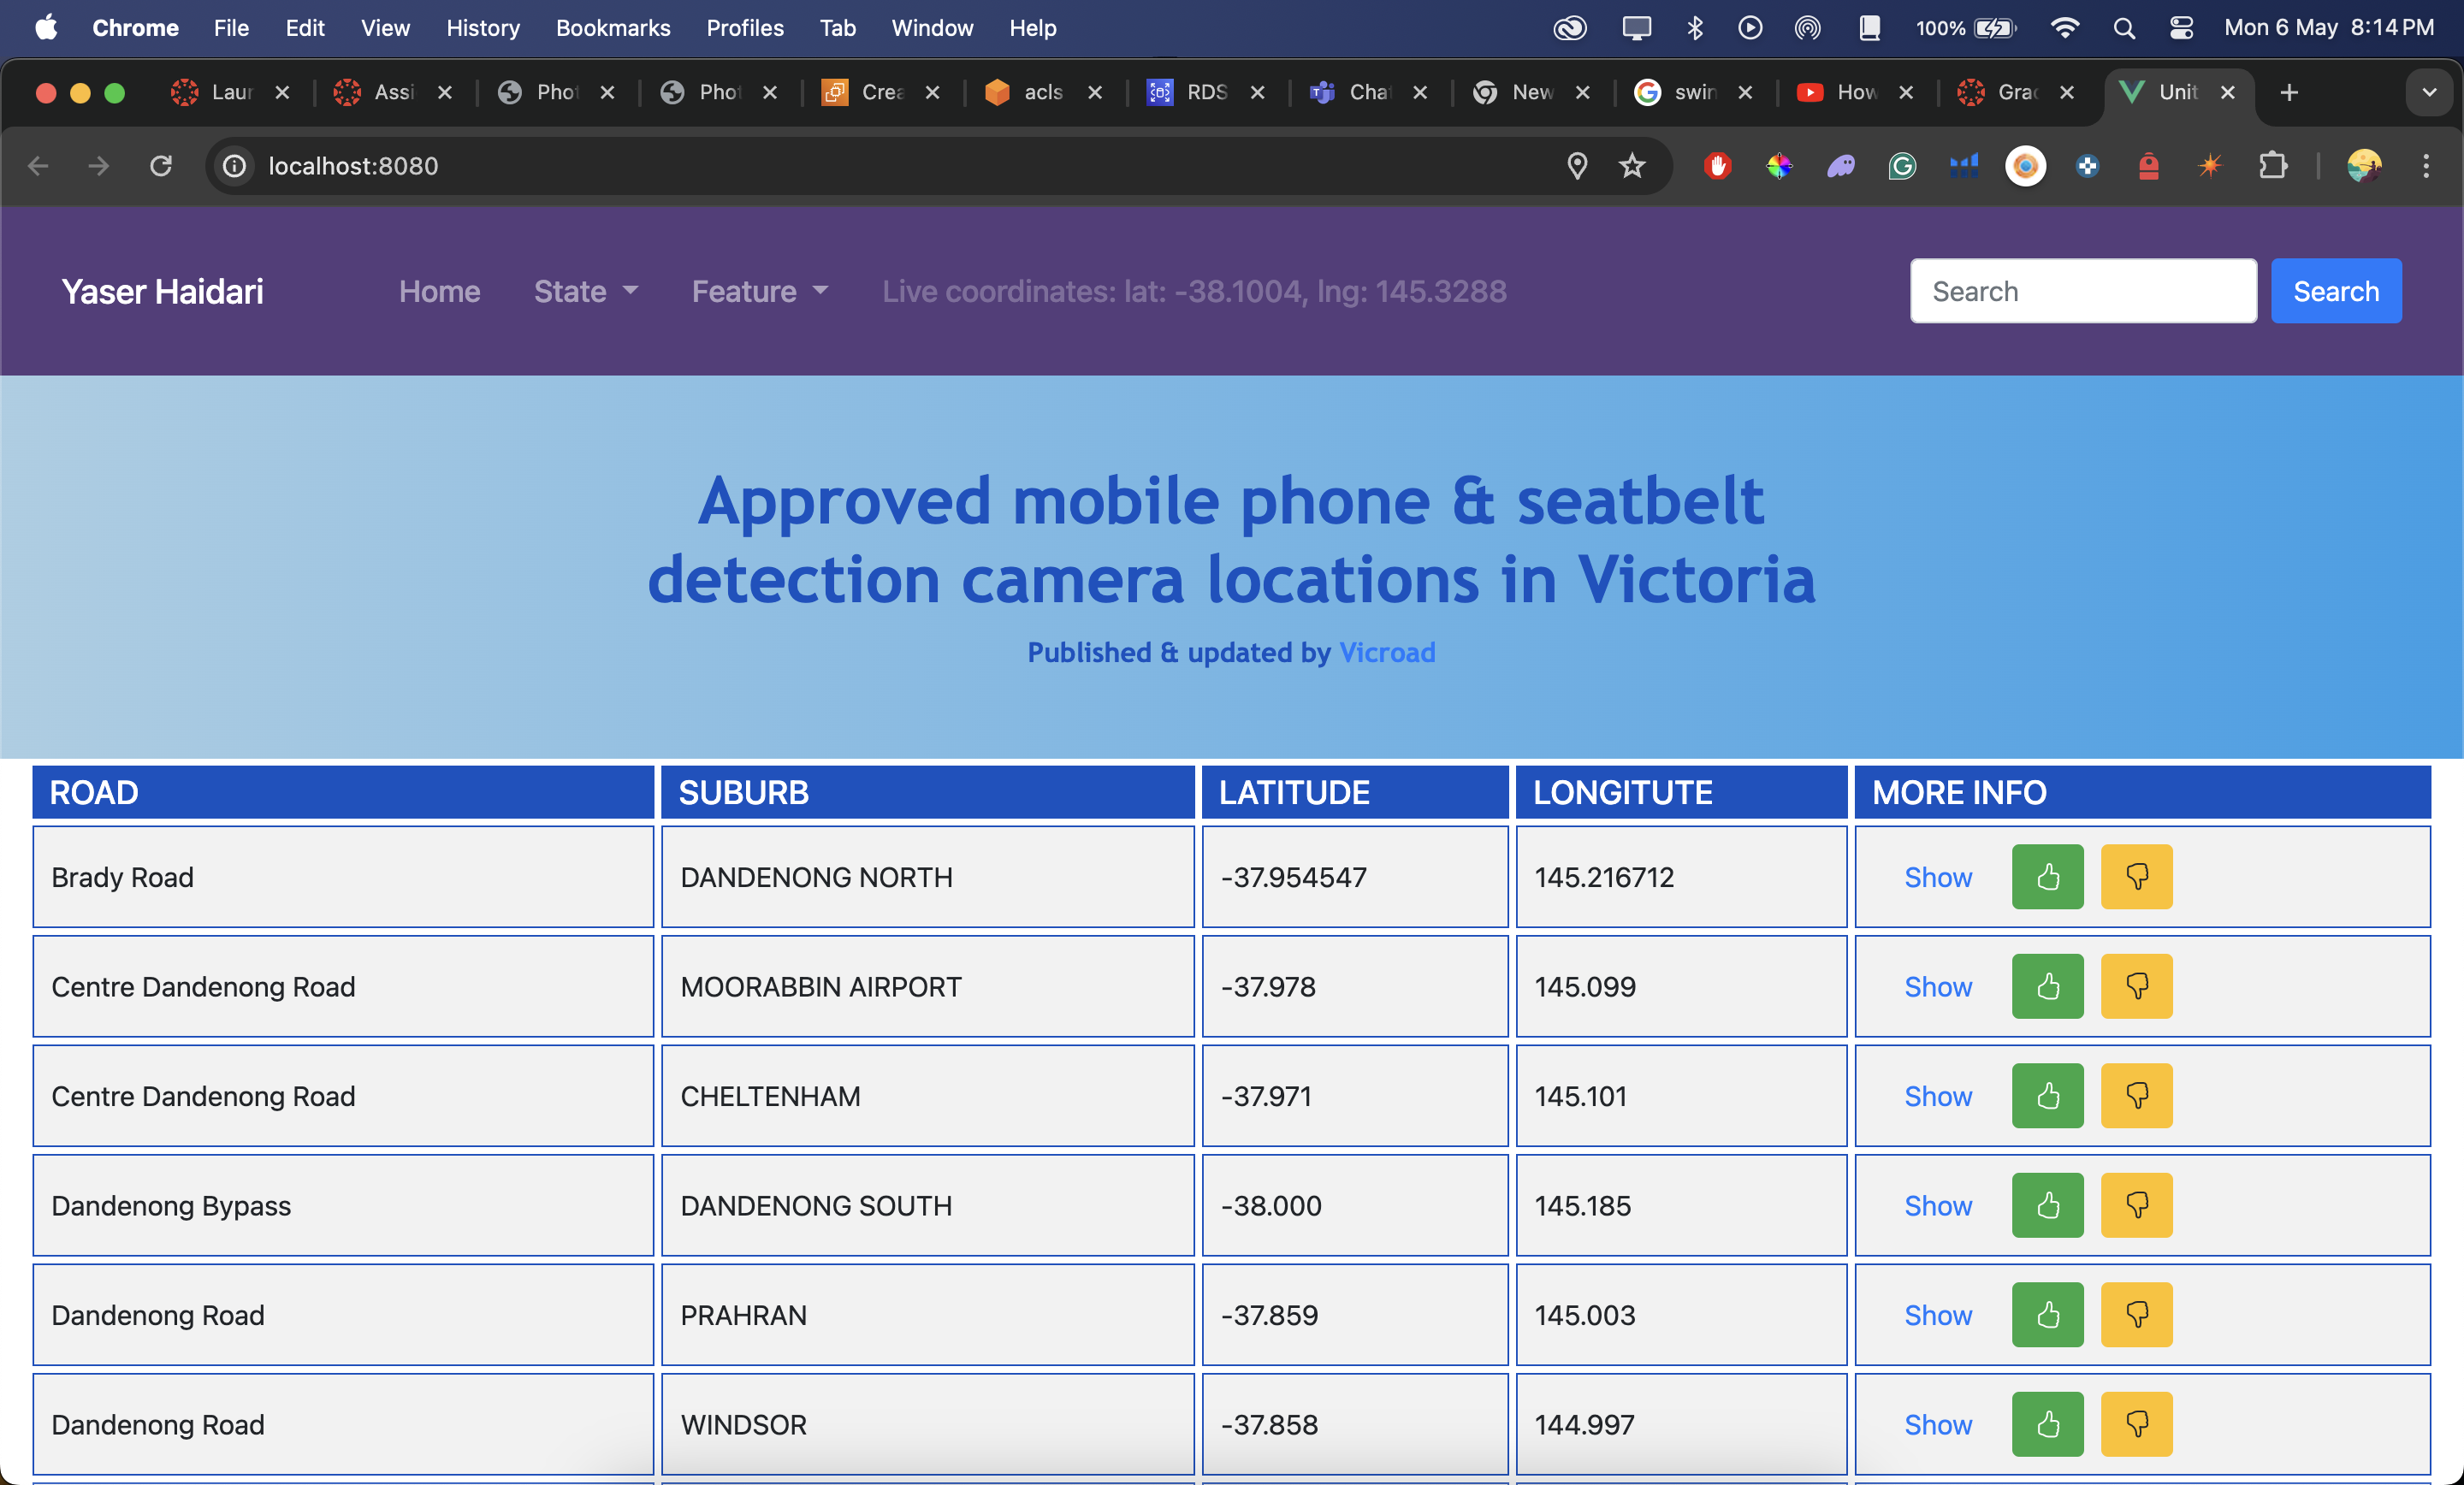Open macOS Control Center icon
Viewport: 2464px width, 1485px height.
click(2181, 28)
